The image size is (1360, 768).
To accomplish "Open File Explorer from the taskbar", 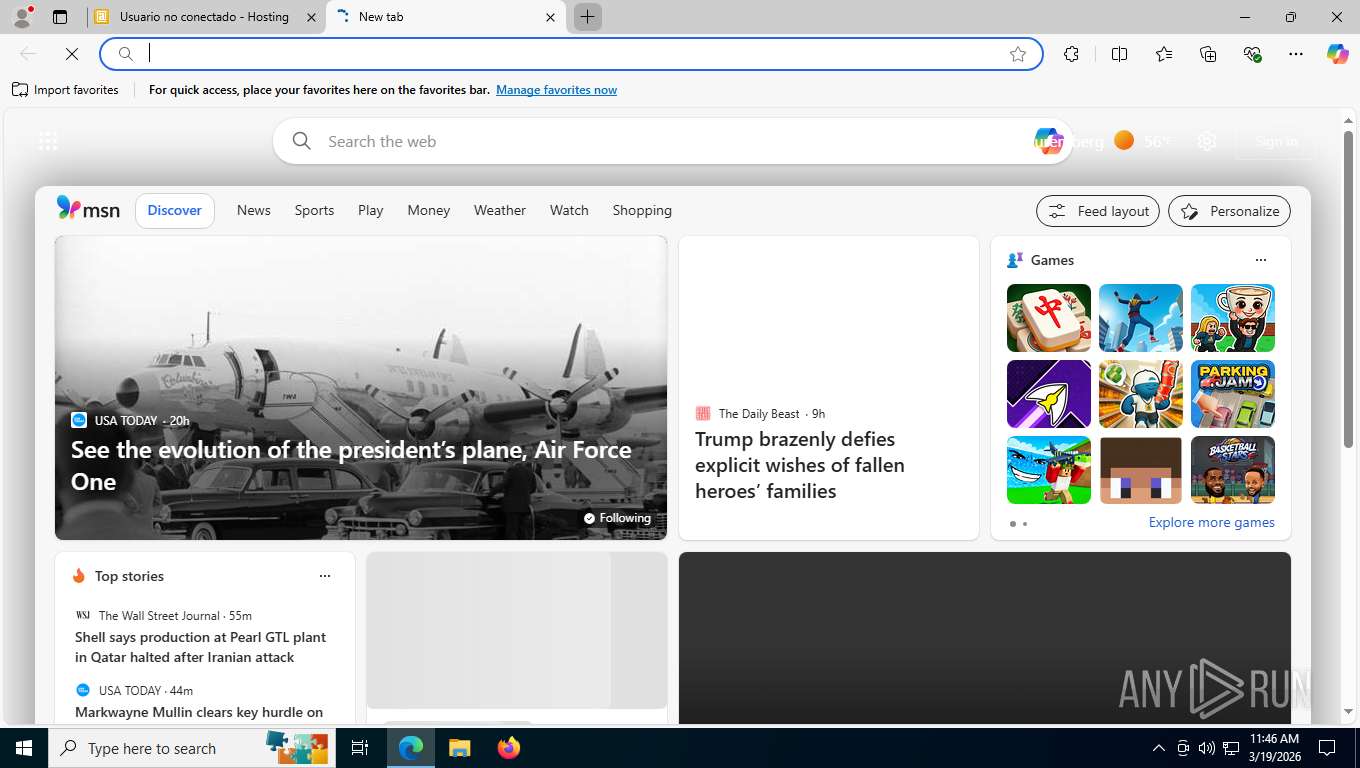I will click(459, 748).
